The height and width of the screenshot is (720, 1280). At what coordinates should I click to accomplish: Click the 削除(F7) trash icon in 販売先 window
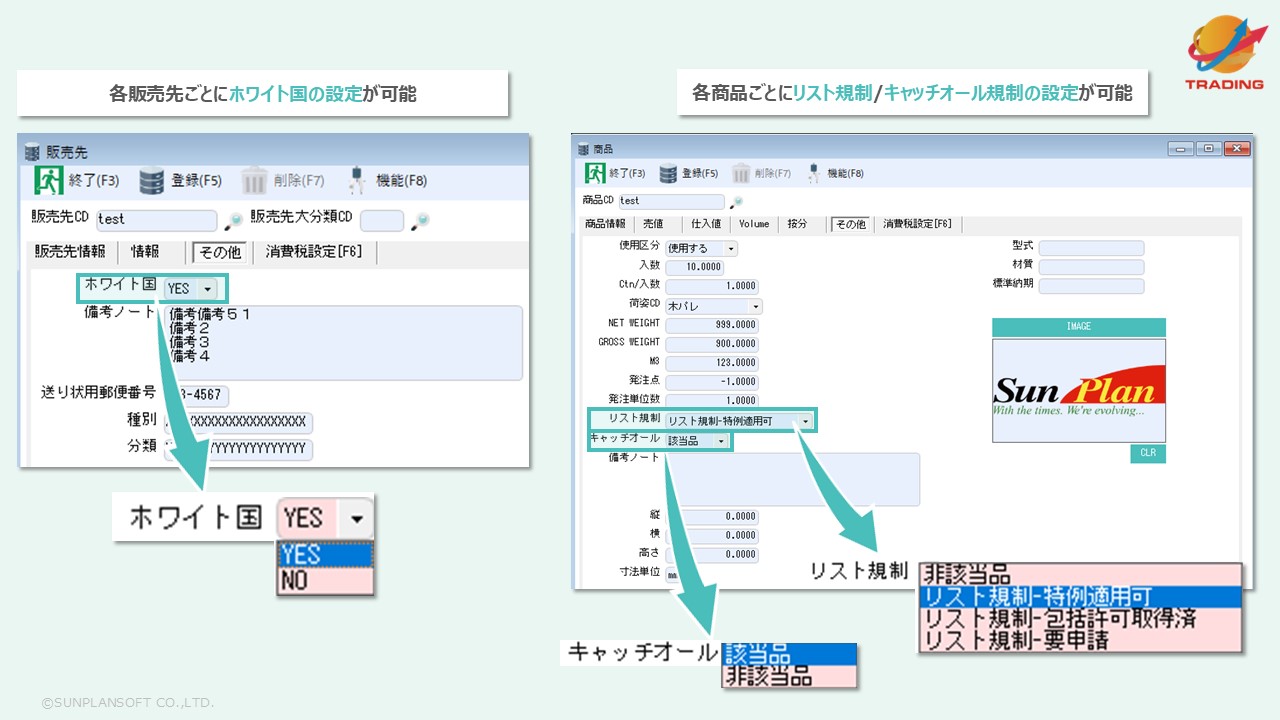pyautogui.click(x=255, y=181)
